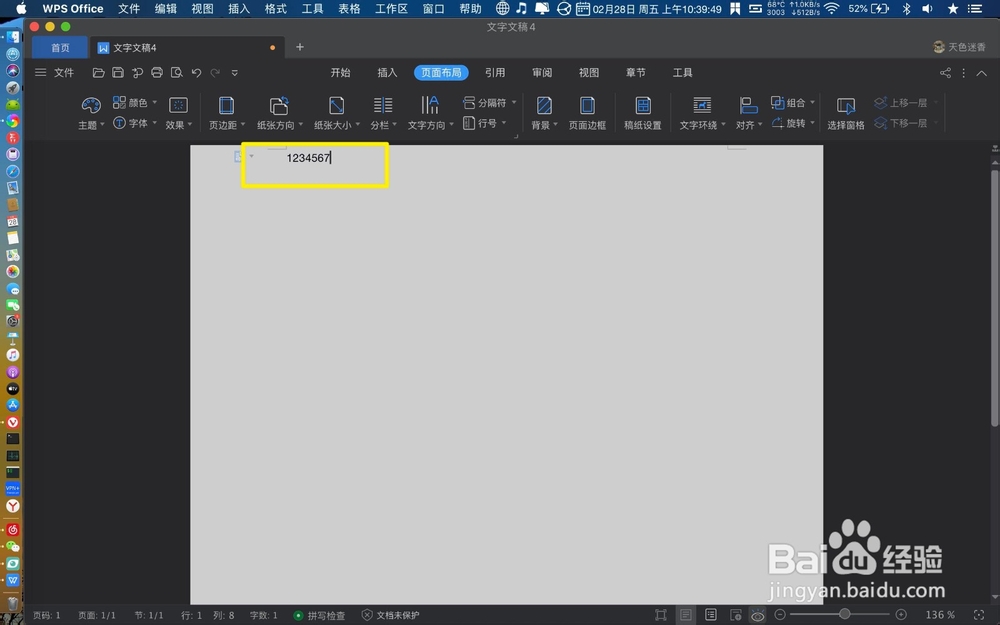Open the 格式 menu in the menu bar
1000x625 pixels.
tap(276, 9)
